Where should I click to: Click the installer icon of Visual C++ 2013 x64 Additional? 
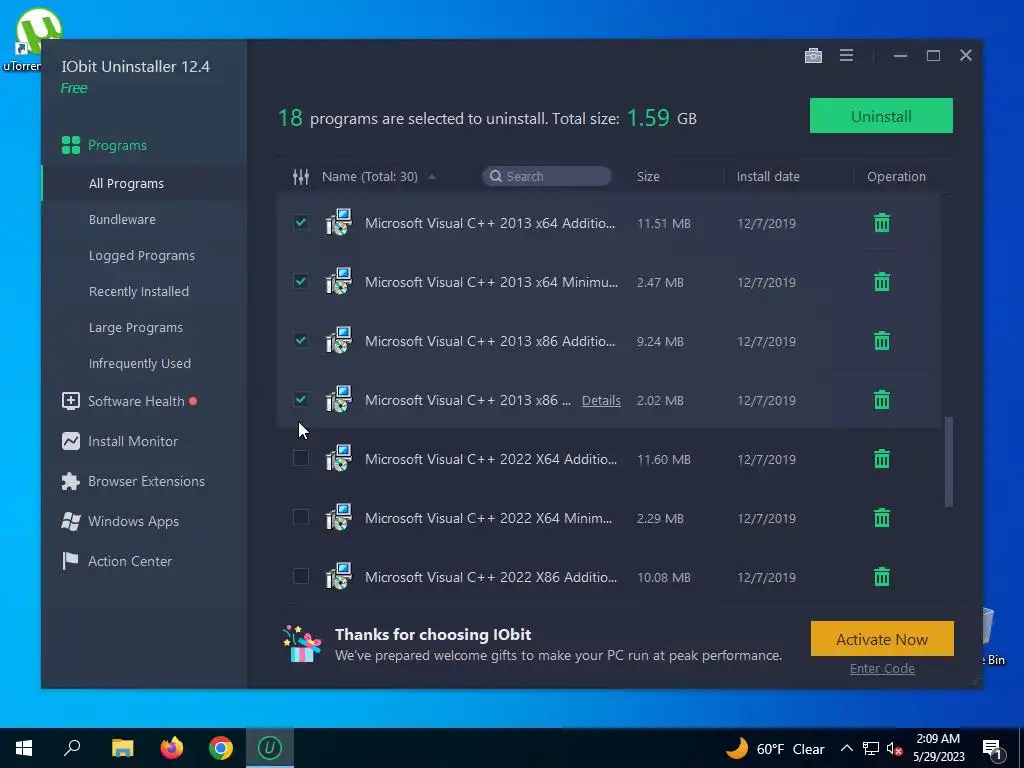pos(338,222)
